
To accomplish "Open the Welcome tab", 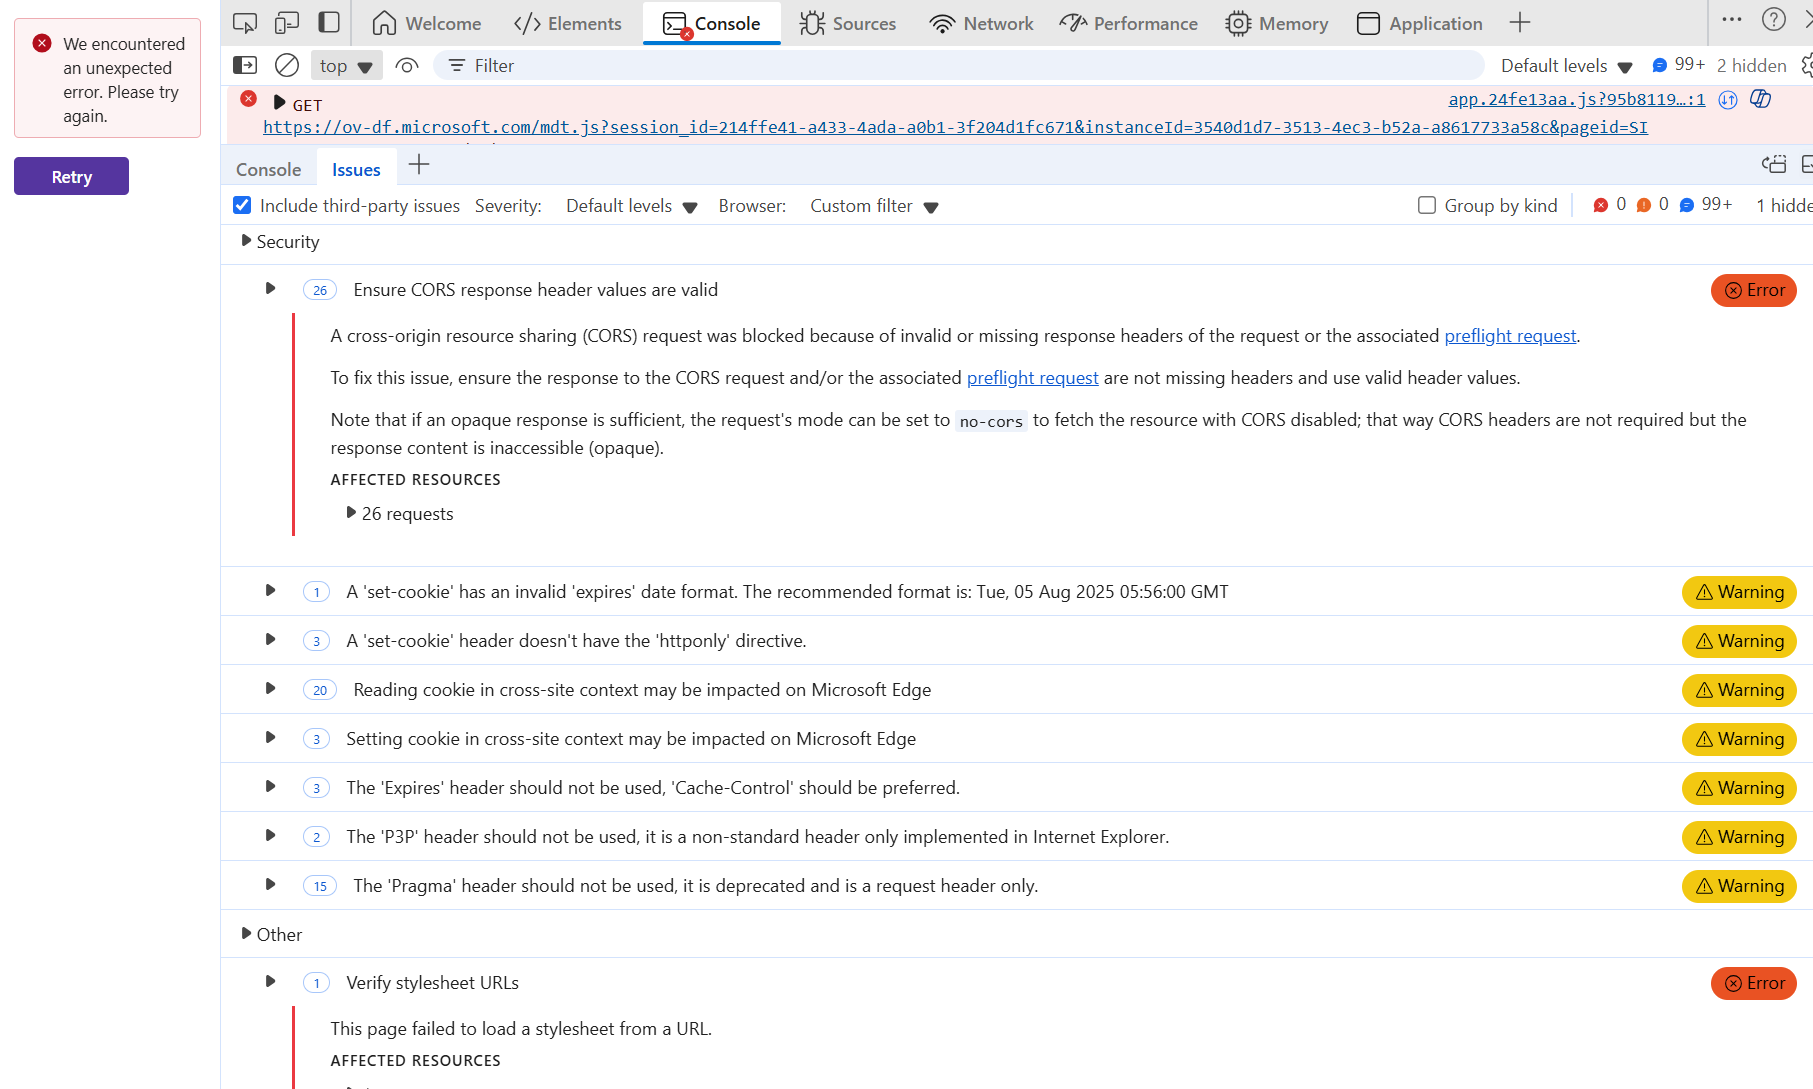I will pyautogui.click(x=426, y=23).
